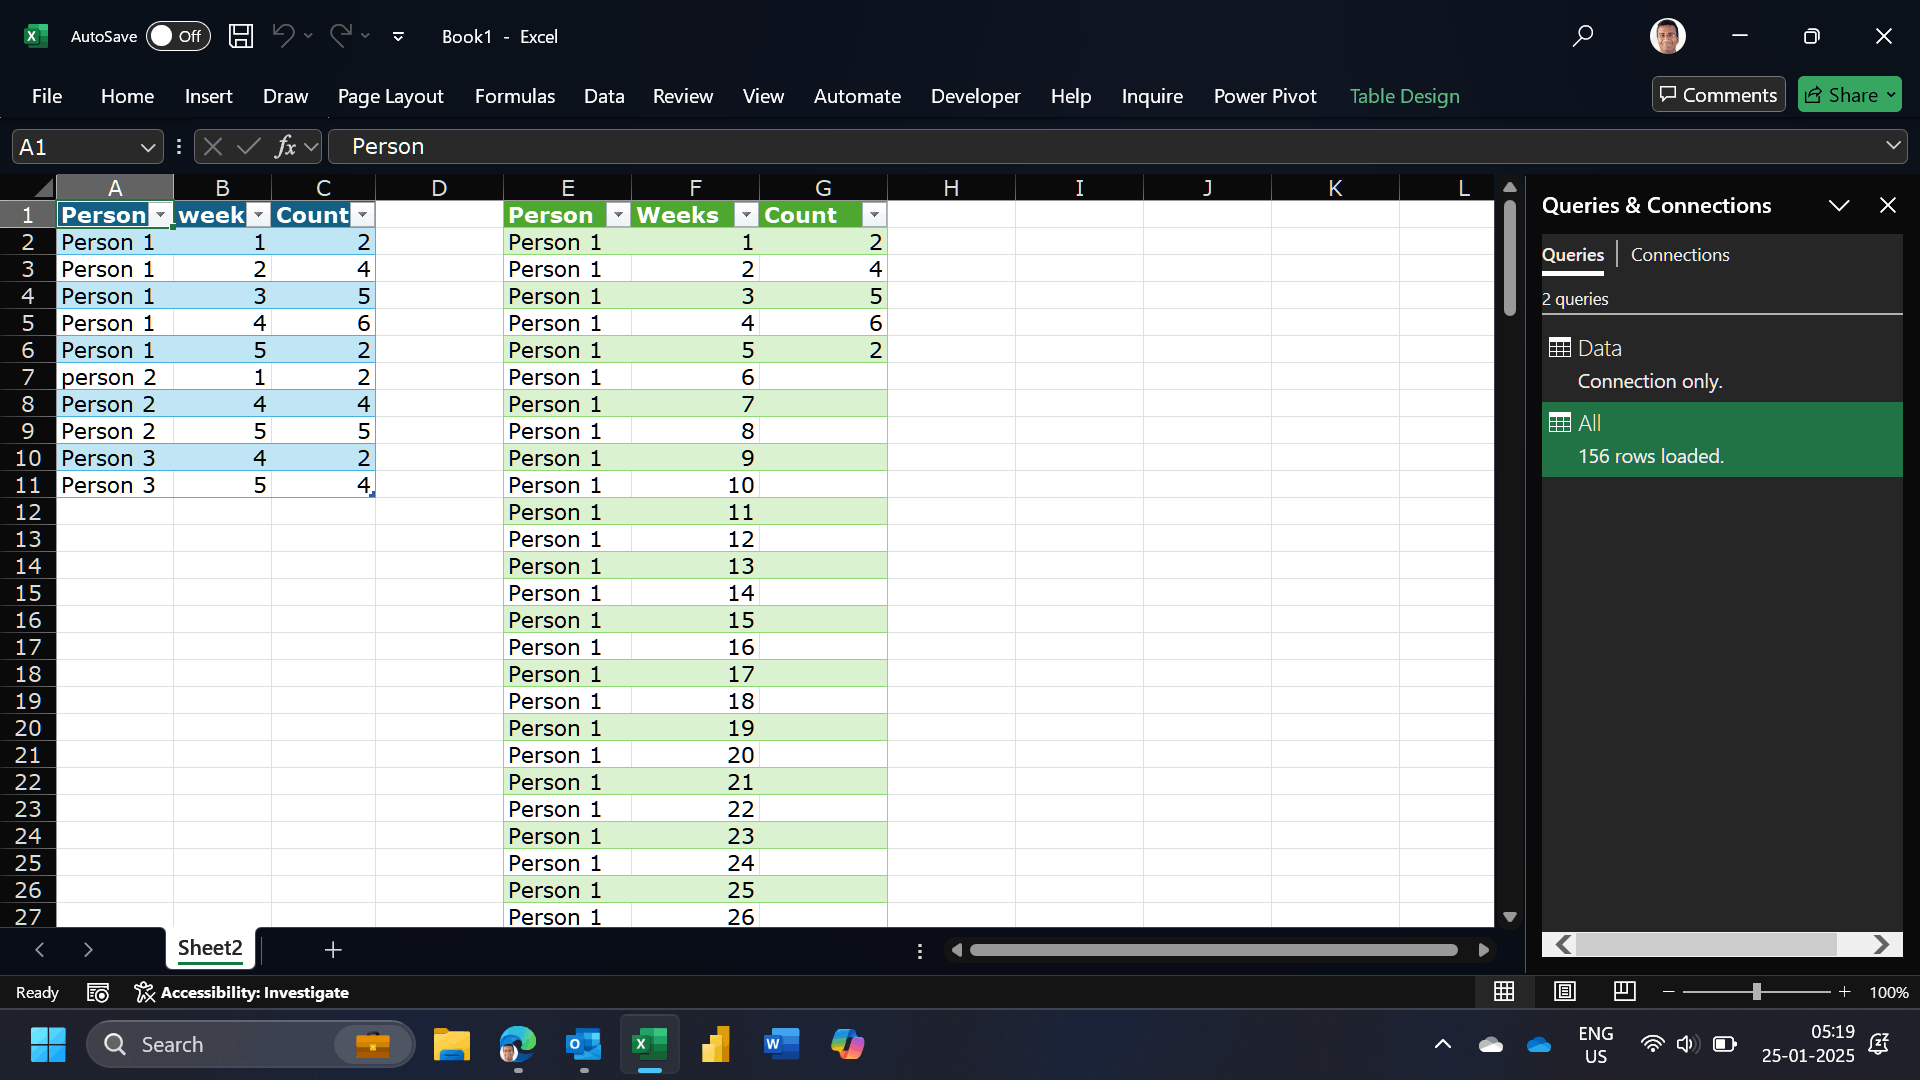
Task: Click the zoom out minus icon
Action: (x=1668, y=992)
